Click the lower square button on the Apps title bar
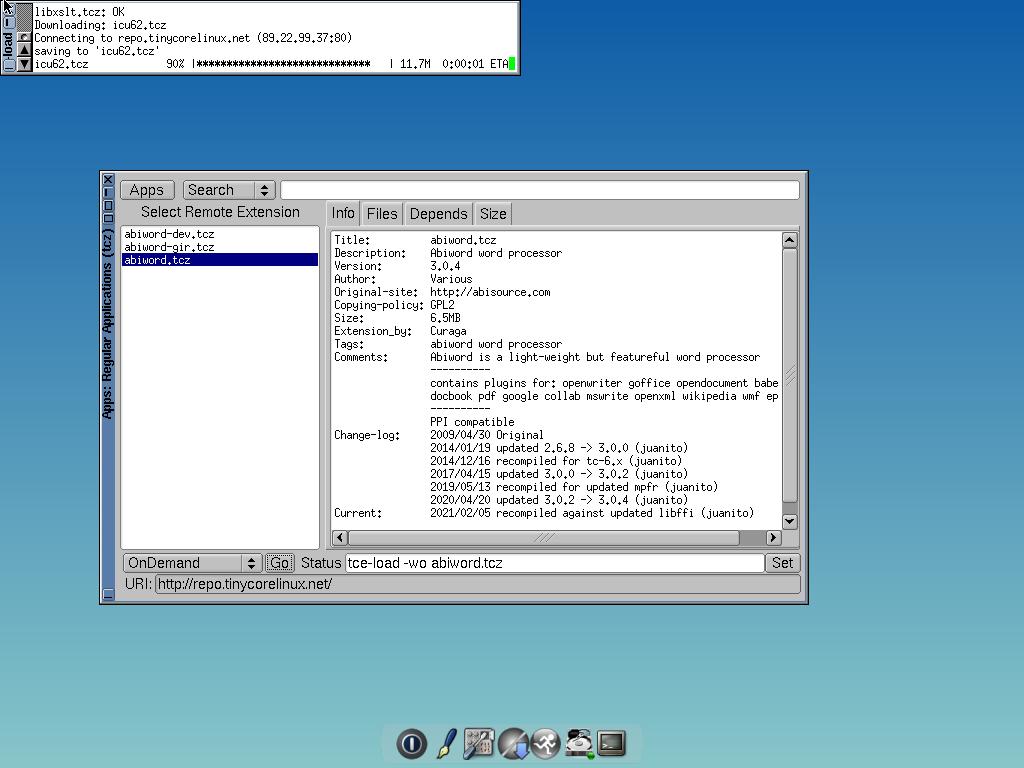The width and height of the screenshot is (1024, 768). (x=108, y=218)
